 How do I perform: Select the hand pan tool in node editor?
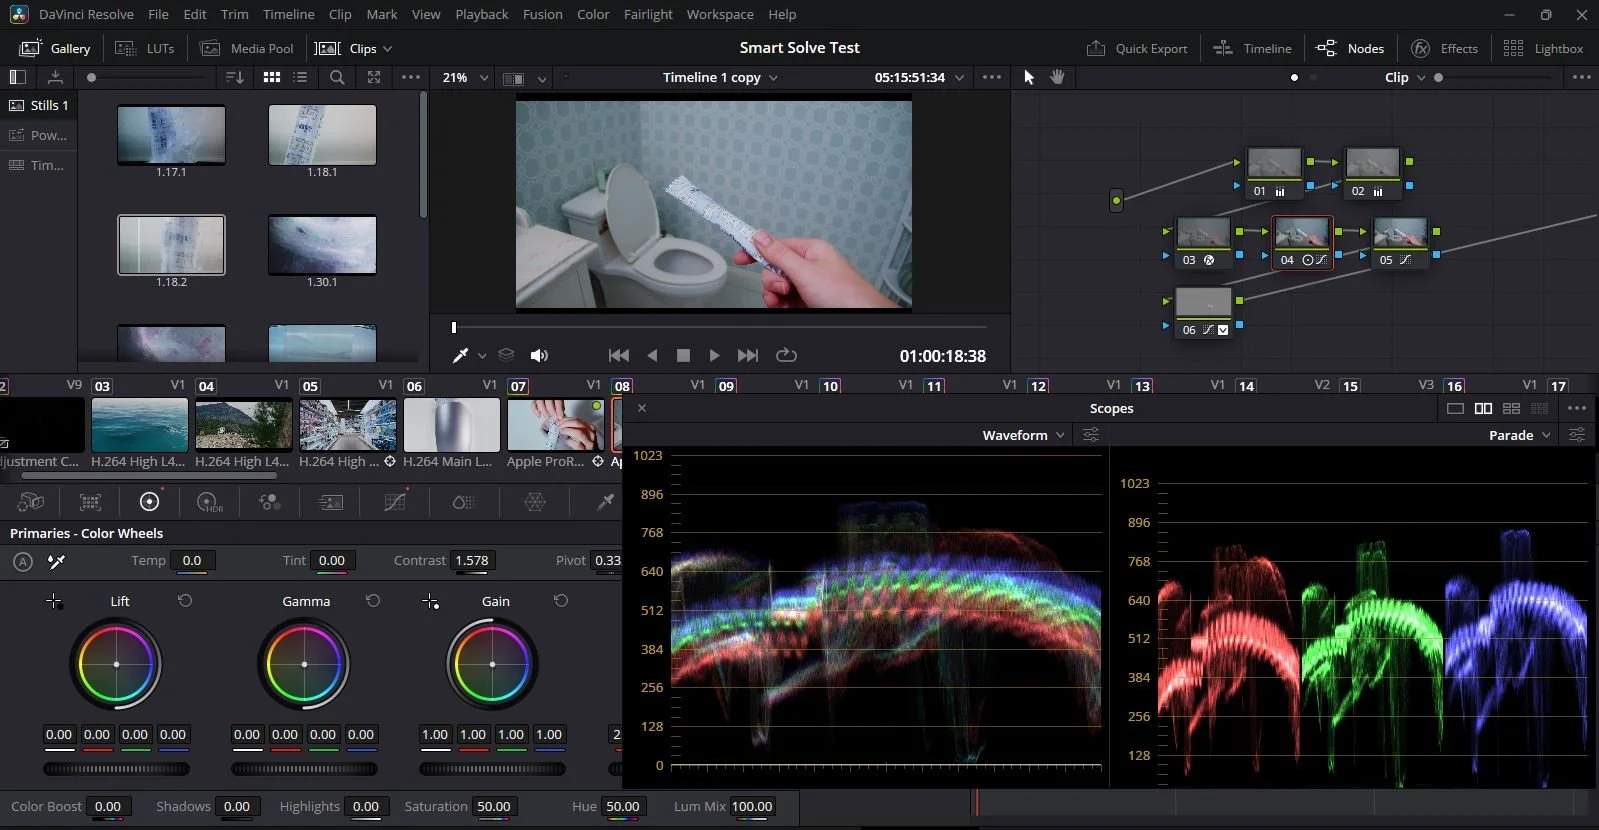pyautogui.click(x=1057, y=77)
